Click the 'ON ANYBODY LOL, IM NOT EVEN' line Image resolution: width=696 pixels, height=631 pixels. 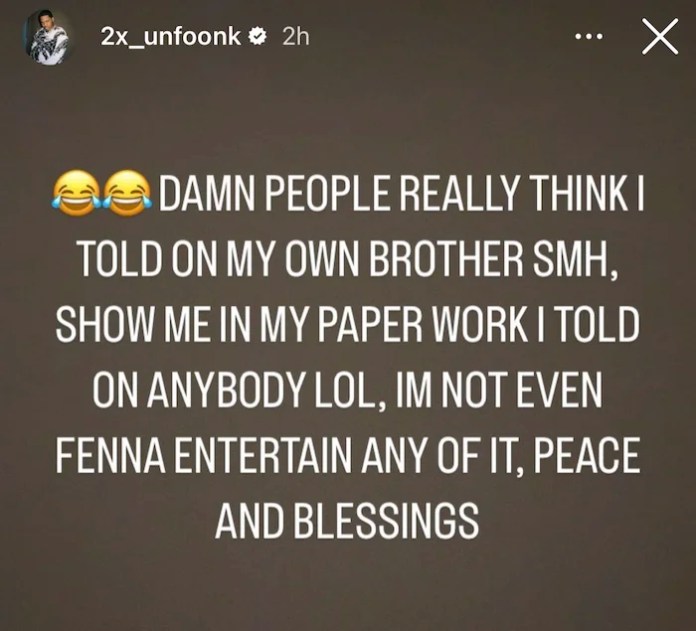[x=348, y=389]
